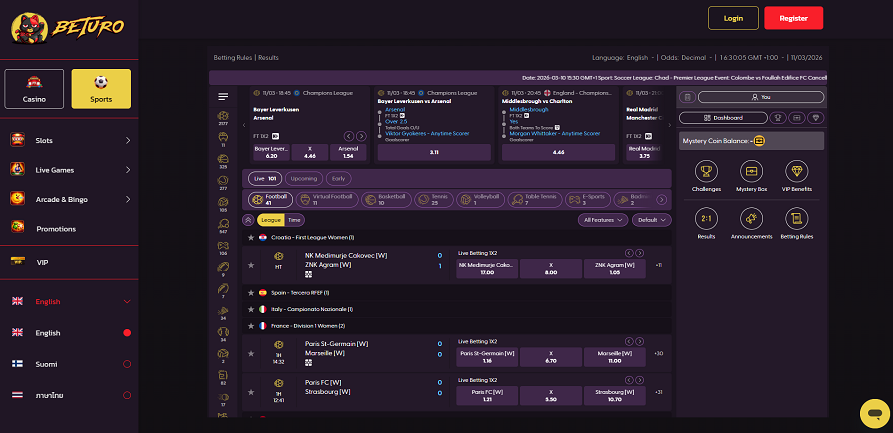Expand the Italy Campionato Nazionale league row

click(x=457, y=309)
